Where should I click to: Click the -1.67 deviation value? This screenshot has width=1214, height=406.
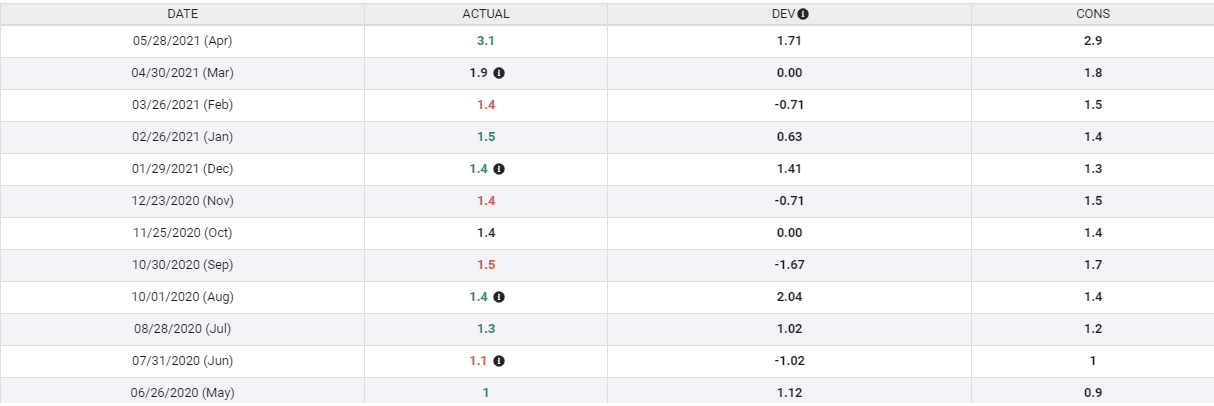click(x=789, y=265)
